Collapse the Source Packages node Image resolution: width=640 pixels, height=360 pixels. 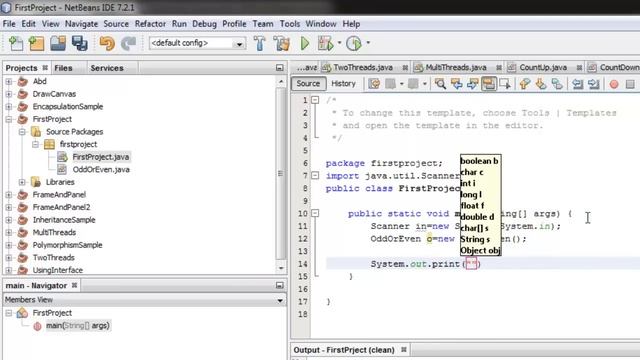(22, 132)
